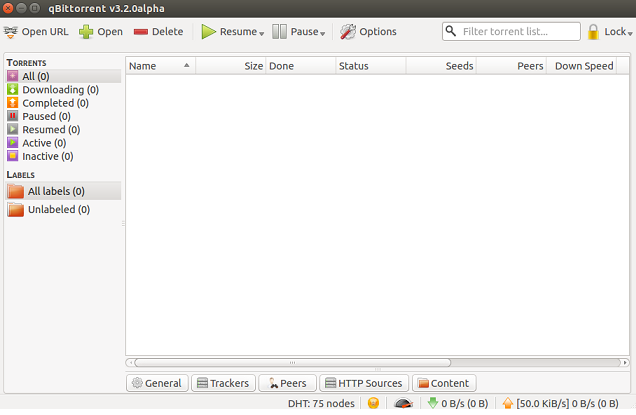Maximize the qBittorrent window
The width and height of the screenshot is (636, 415).
pos(35,8)
